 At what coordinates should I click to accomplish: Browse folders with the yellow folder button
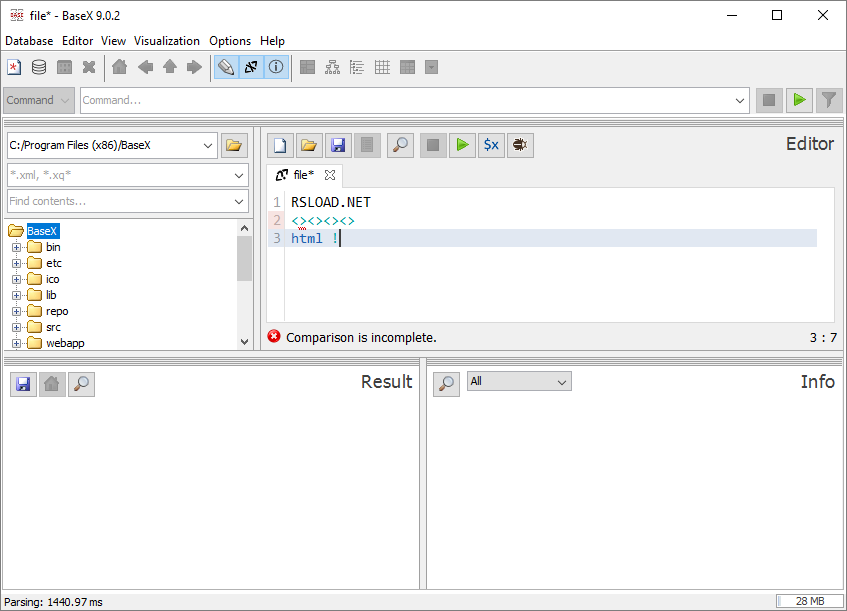coord(233,145)
